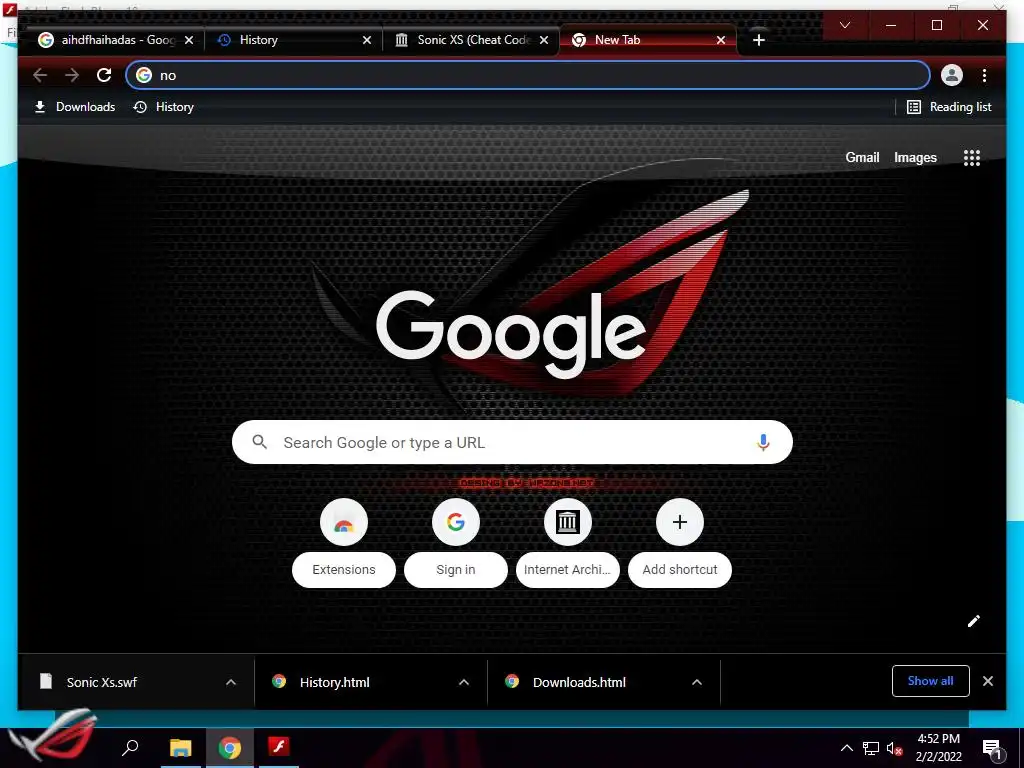Open History bookmark in bookmarks bar
The height and width of the screenshot is (768, 1024).
pos(163,106)
